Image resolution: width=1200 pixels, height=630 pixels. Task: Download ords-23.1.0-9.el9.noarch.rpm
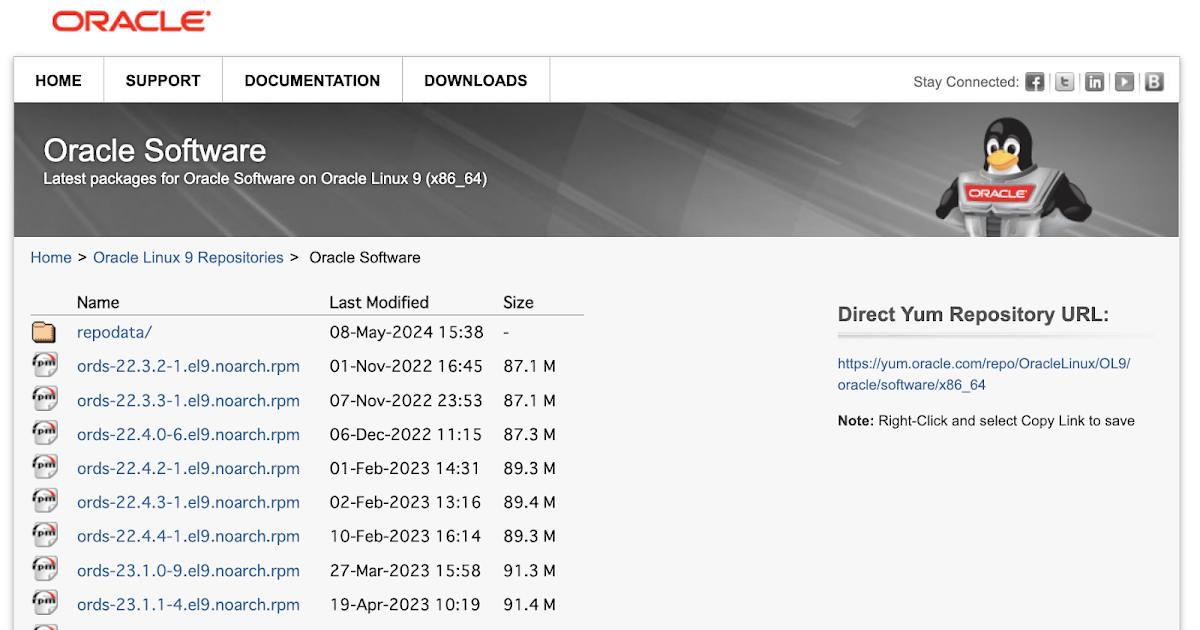pyautogui.click(x=188, y=571)
